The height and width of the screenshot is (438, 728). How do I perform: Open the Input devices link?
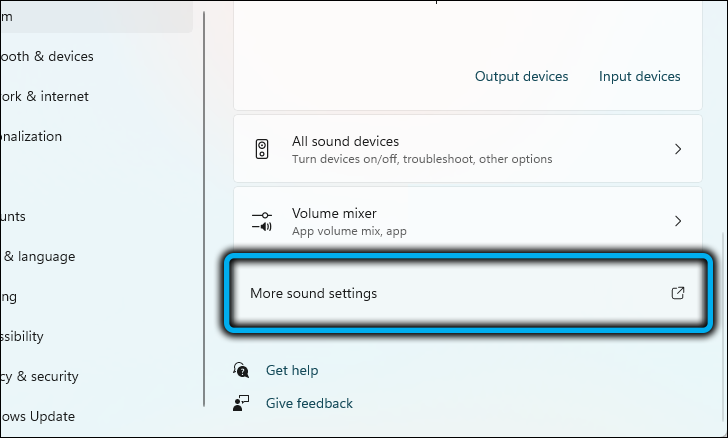pos(639,76)
